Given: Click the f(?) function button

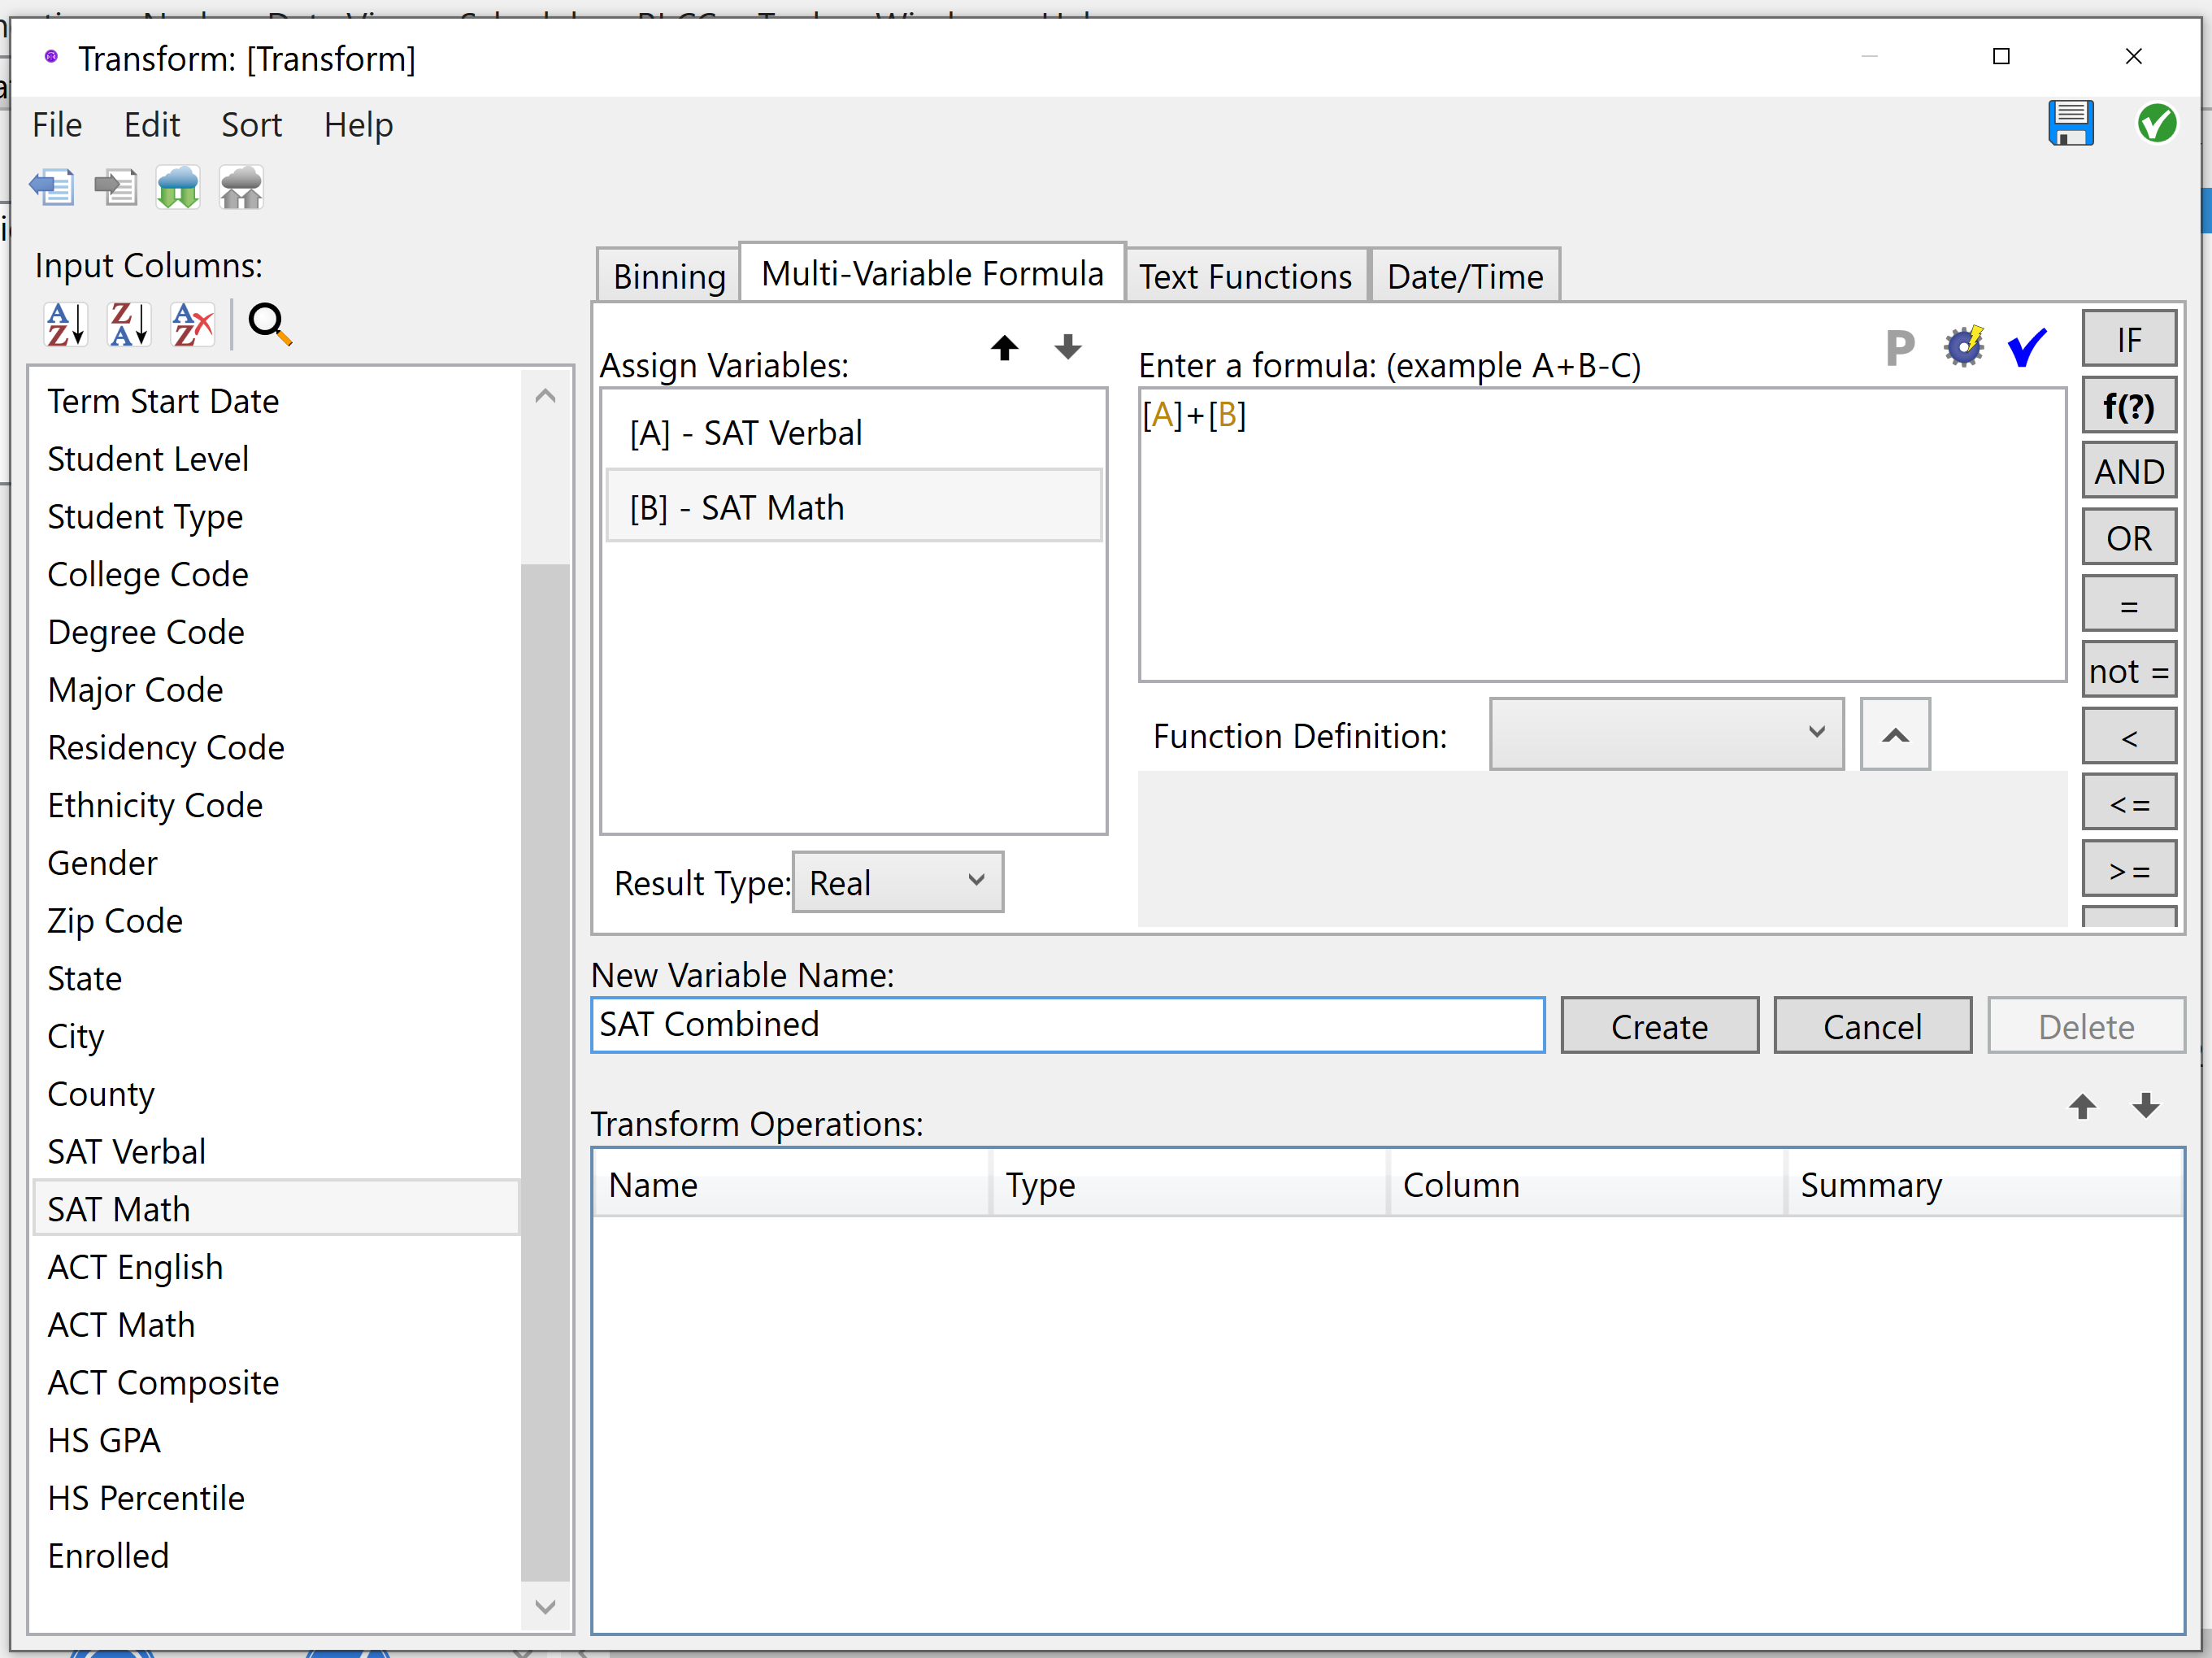Looking at the screenshot, I should (x=2129, y=405).
